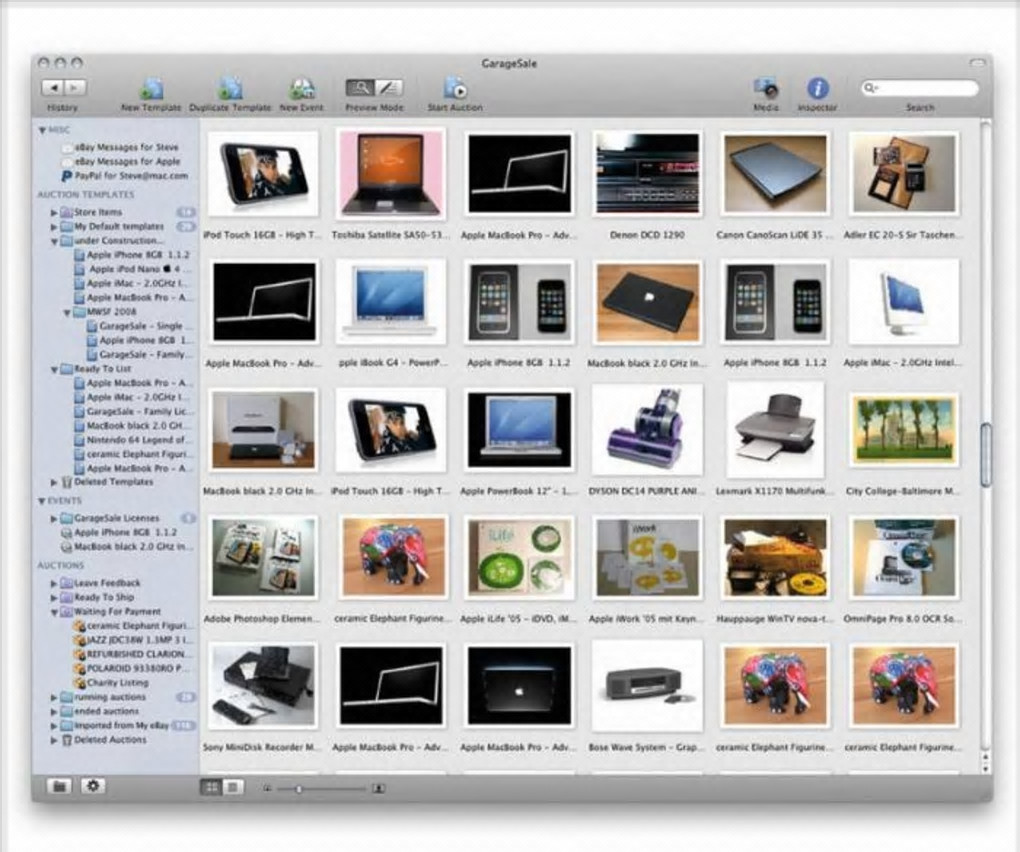Select Apple iLife '05 thumbnail

click(519, 557)
